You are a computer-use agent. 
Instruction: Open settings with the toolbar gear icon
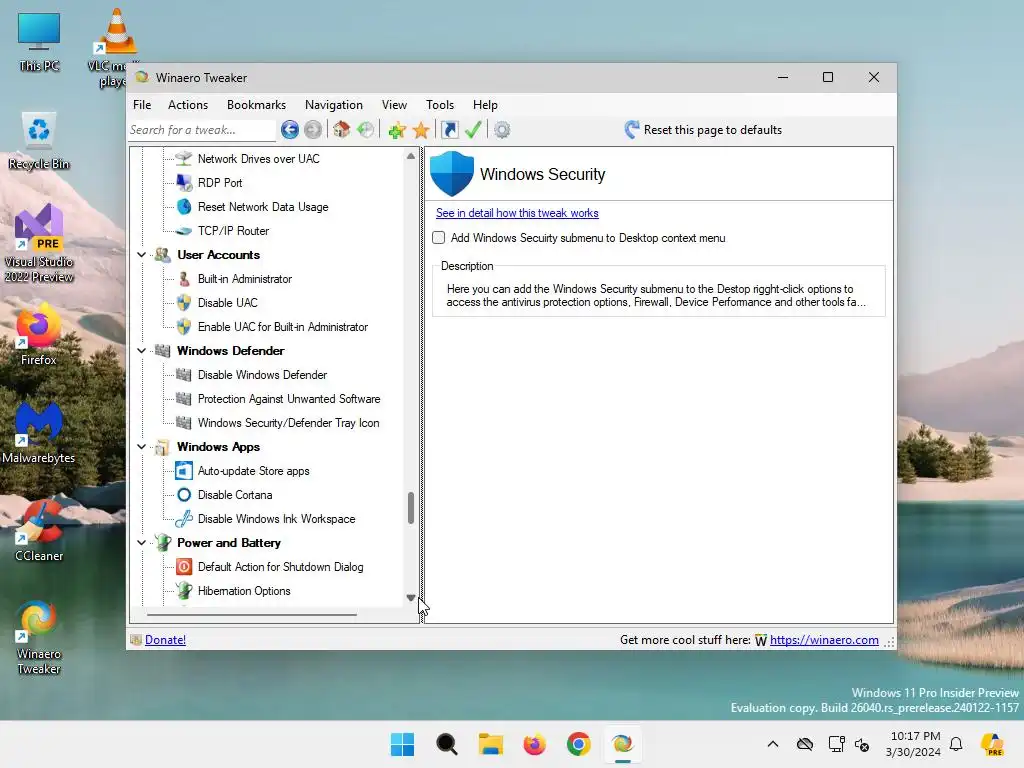click(x=502, y=130)
